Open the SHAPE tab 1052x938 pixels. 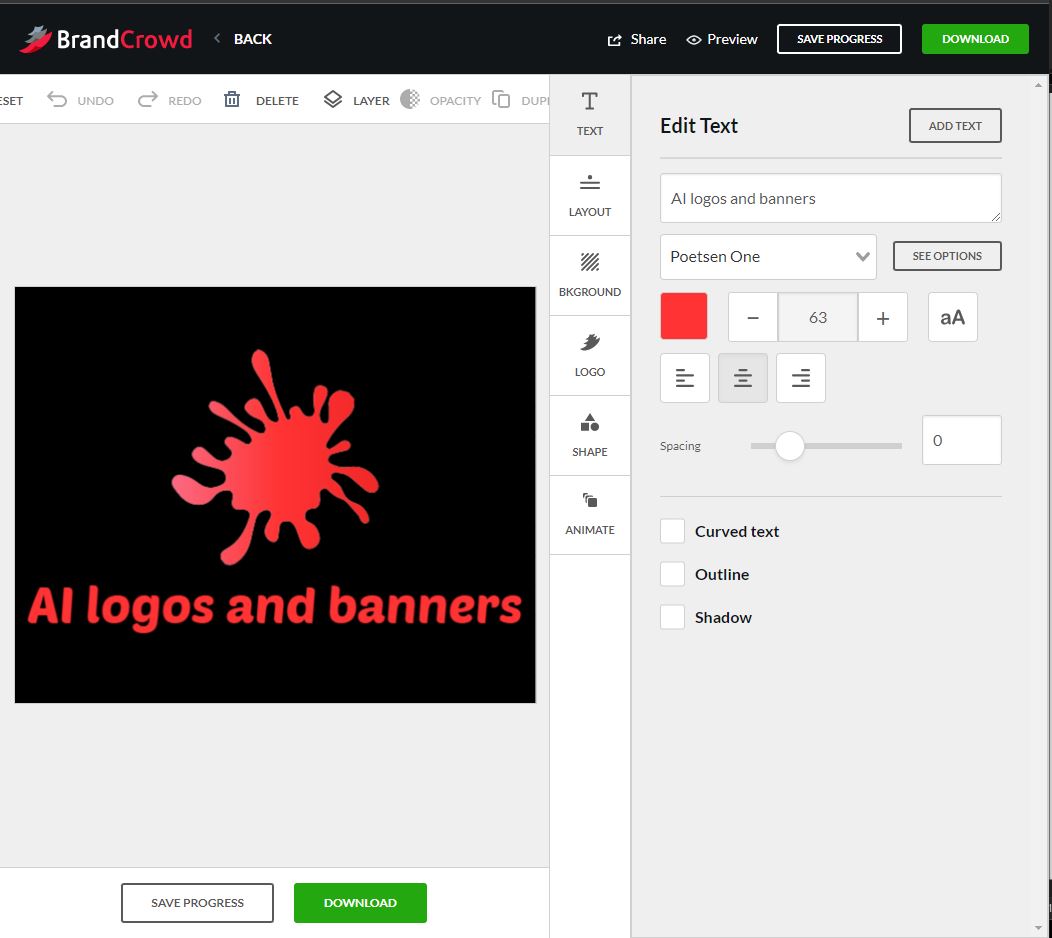(x=590, y=435)
